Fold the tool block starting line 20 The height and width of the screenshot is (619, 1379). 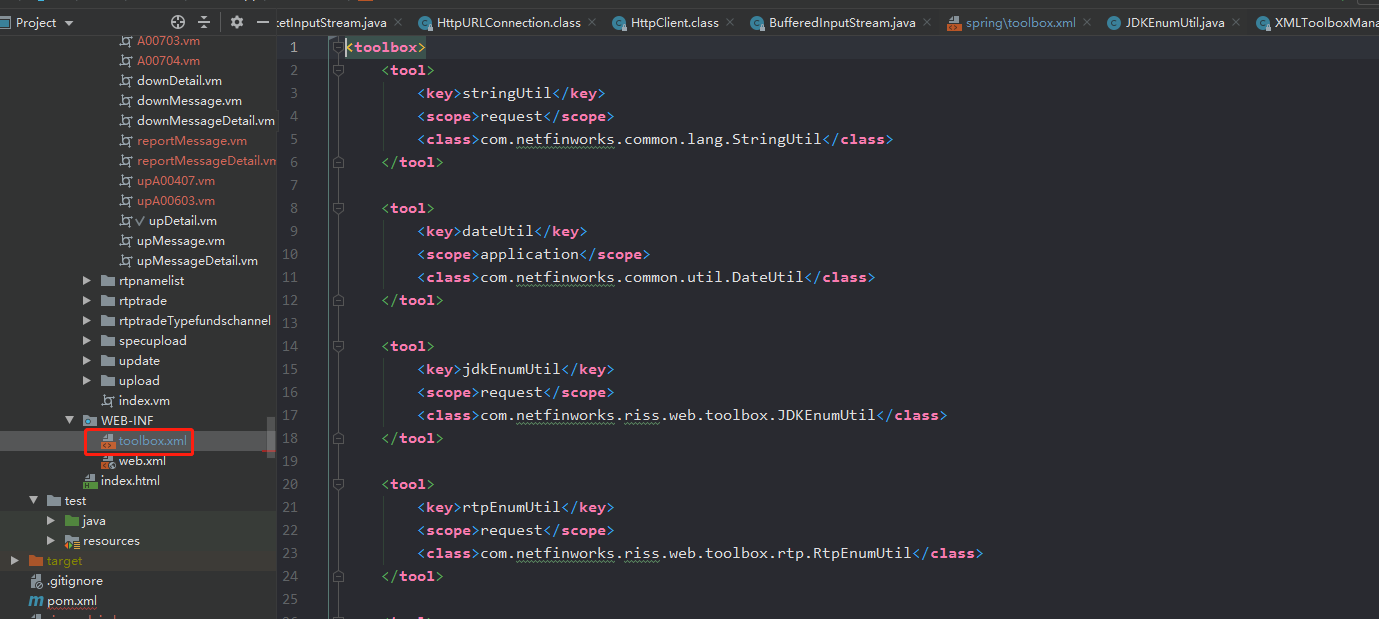[x=338, y=484]
